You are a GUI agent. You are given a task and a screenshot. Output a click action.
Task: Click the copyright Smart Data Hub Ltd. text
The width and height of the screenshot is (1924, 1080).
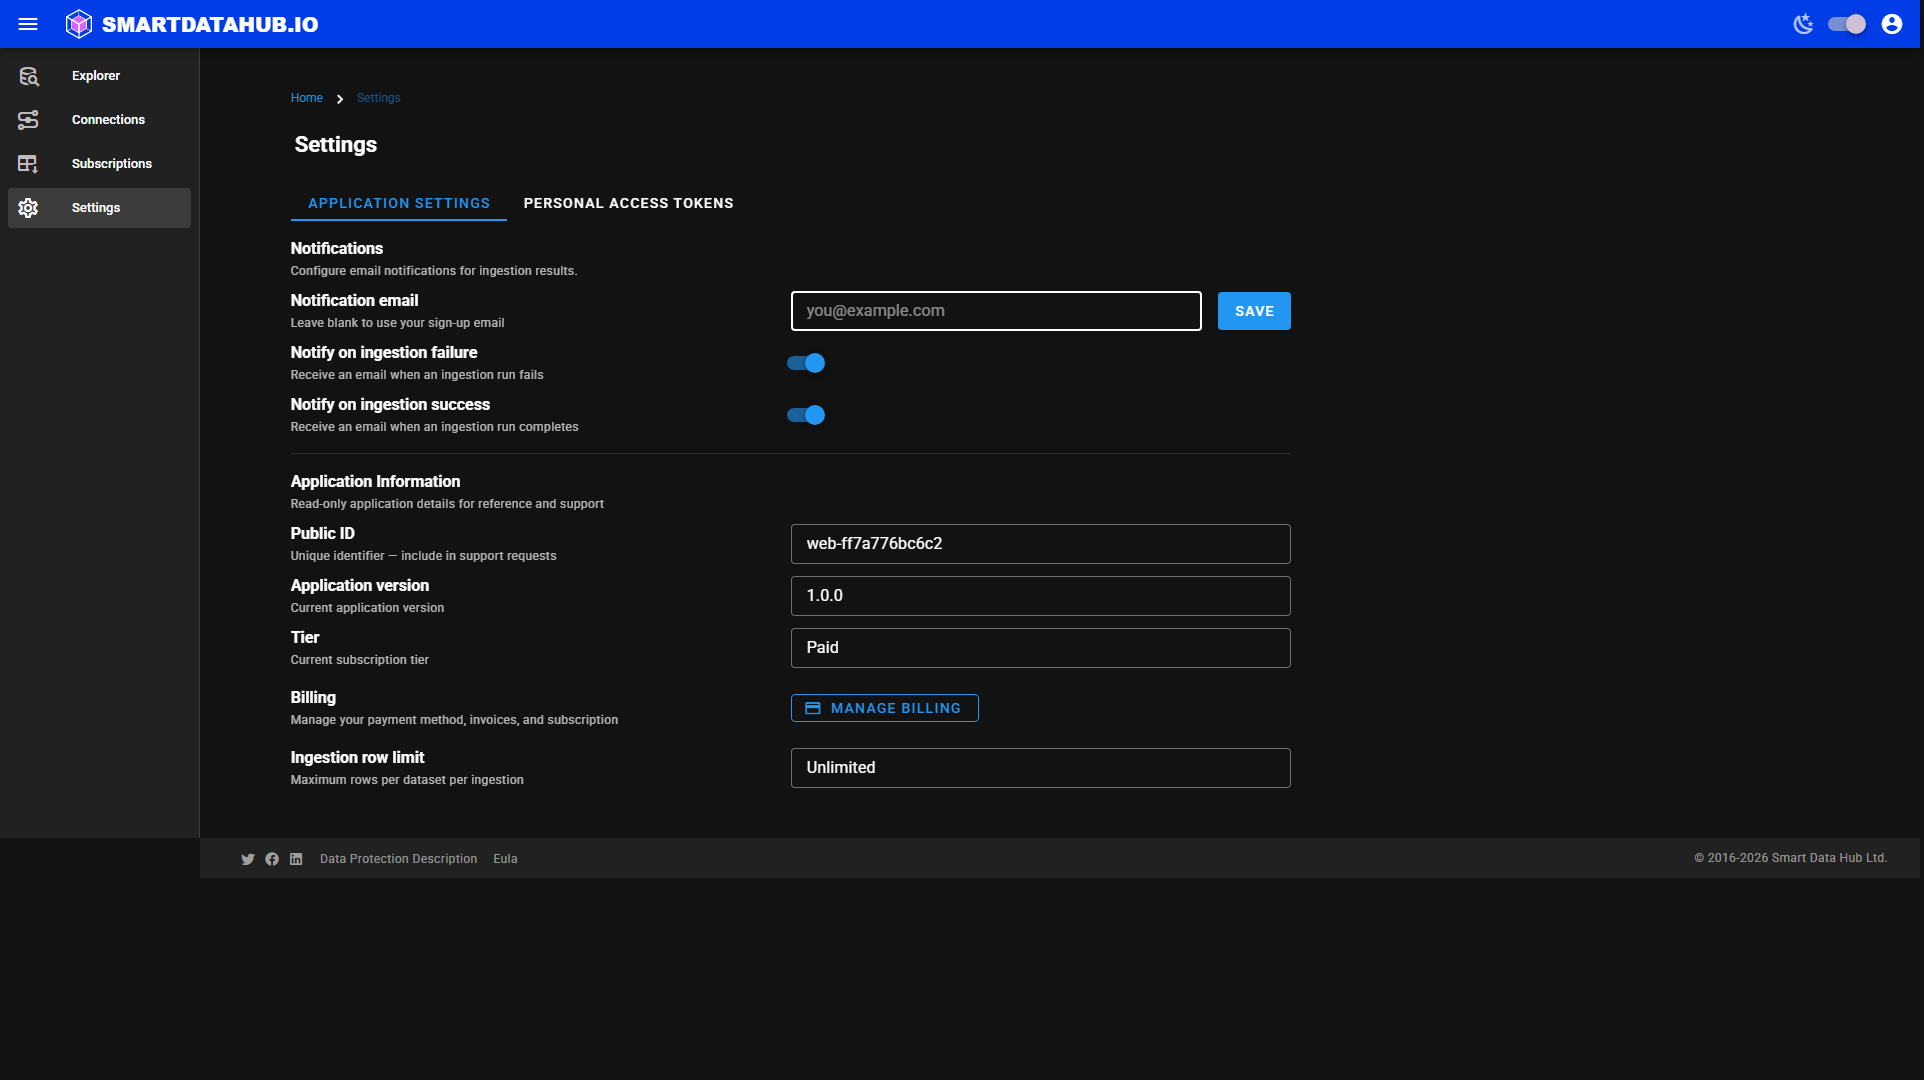(1791, 858)
